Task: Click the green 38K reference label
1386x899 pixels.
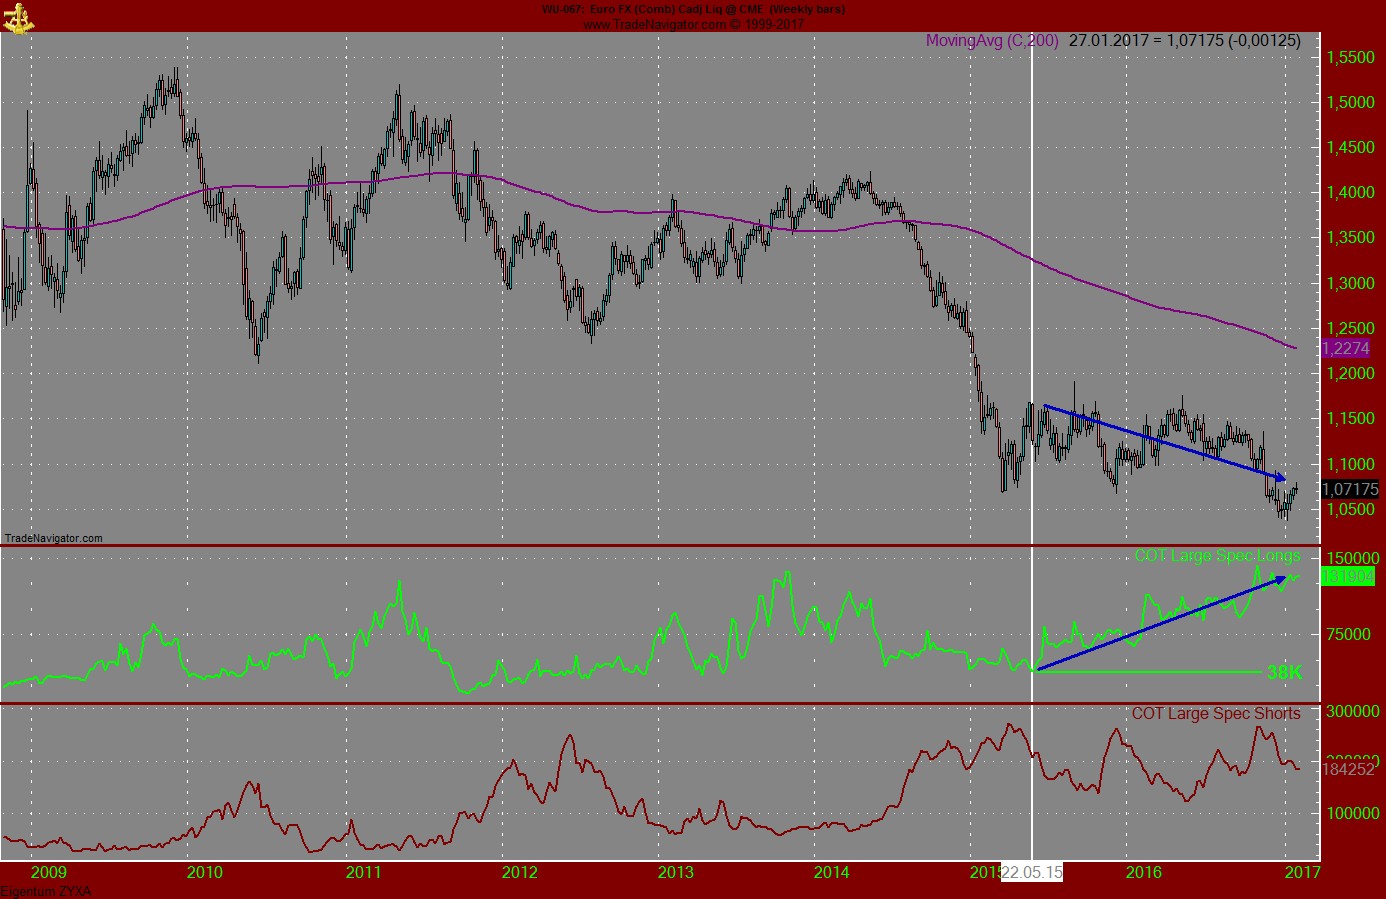Action: click(1283, 674)
